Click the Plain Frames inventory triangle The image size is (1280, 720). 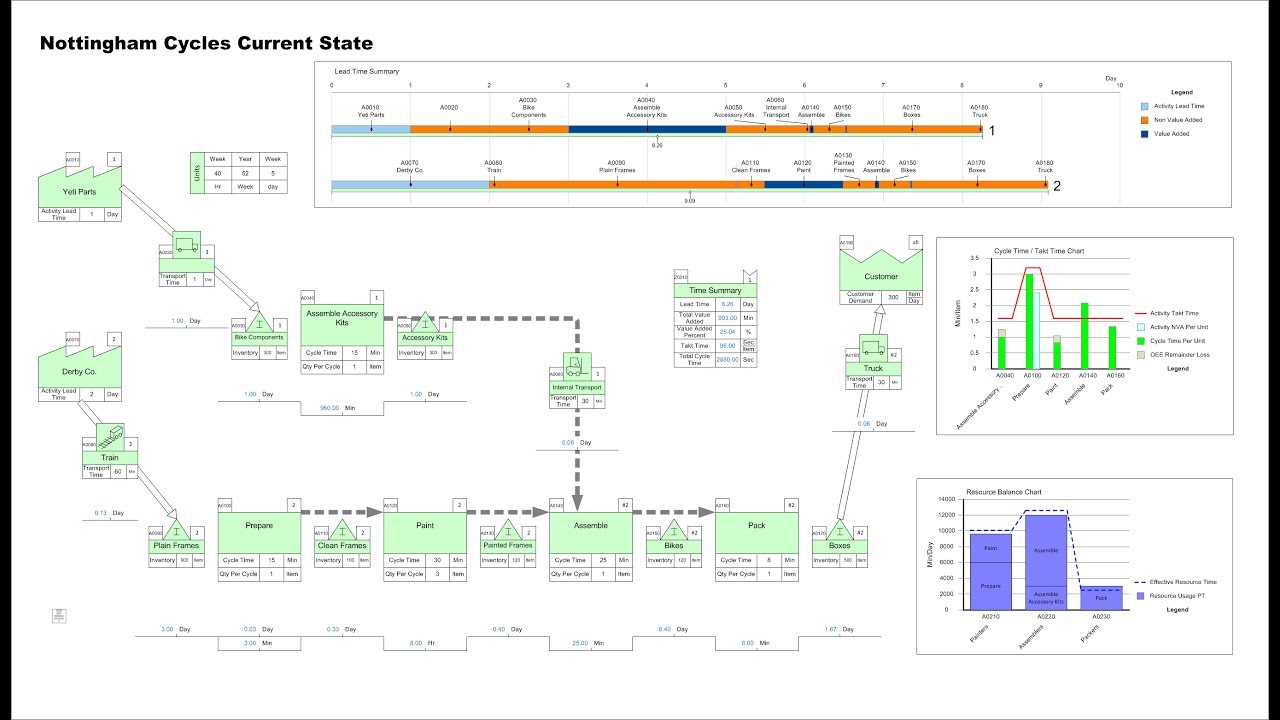[176, 530]
